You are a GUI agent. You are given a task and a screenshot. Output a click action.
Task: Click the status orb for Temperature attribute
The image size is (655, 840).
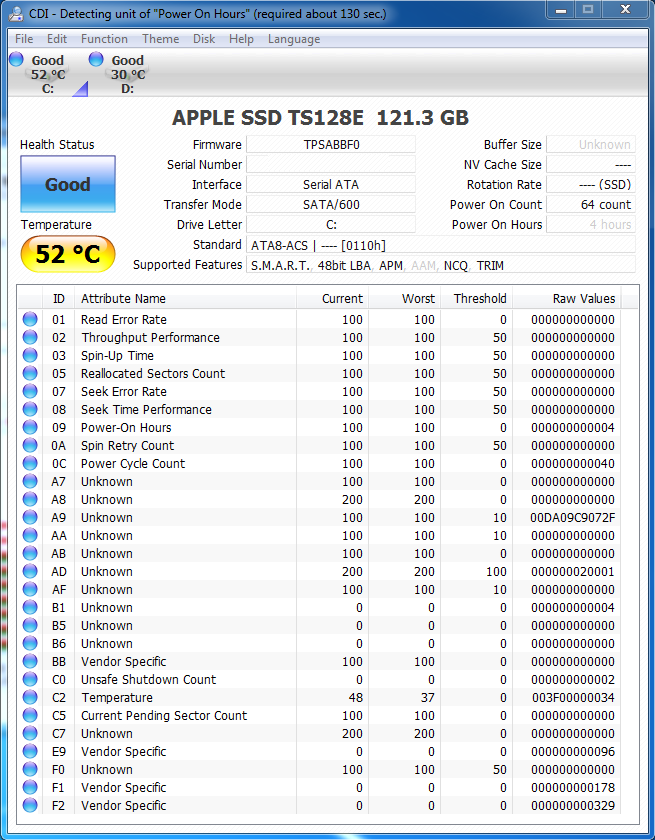(30, 698)
